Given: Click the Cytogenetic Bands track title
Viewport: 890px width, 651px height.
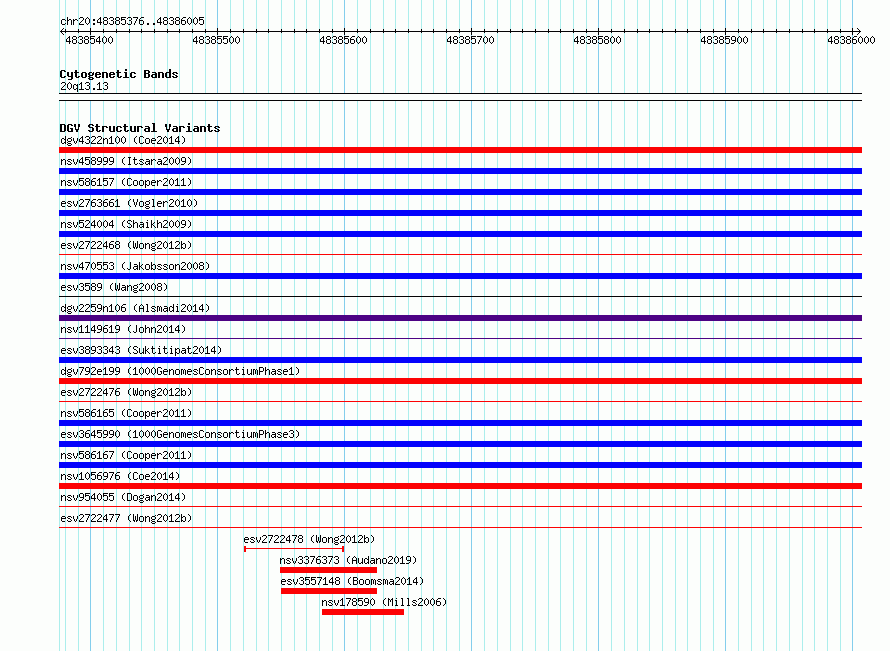Looking at the screenshot, I should pyautogui.click(x=119, y=74).
